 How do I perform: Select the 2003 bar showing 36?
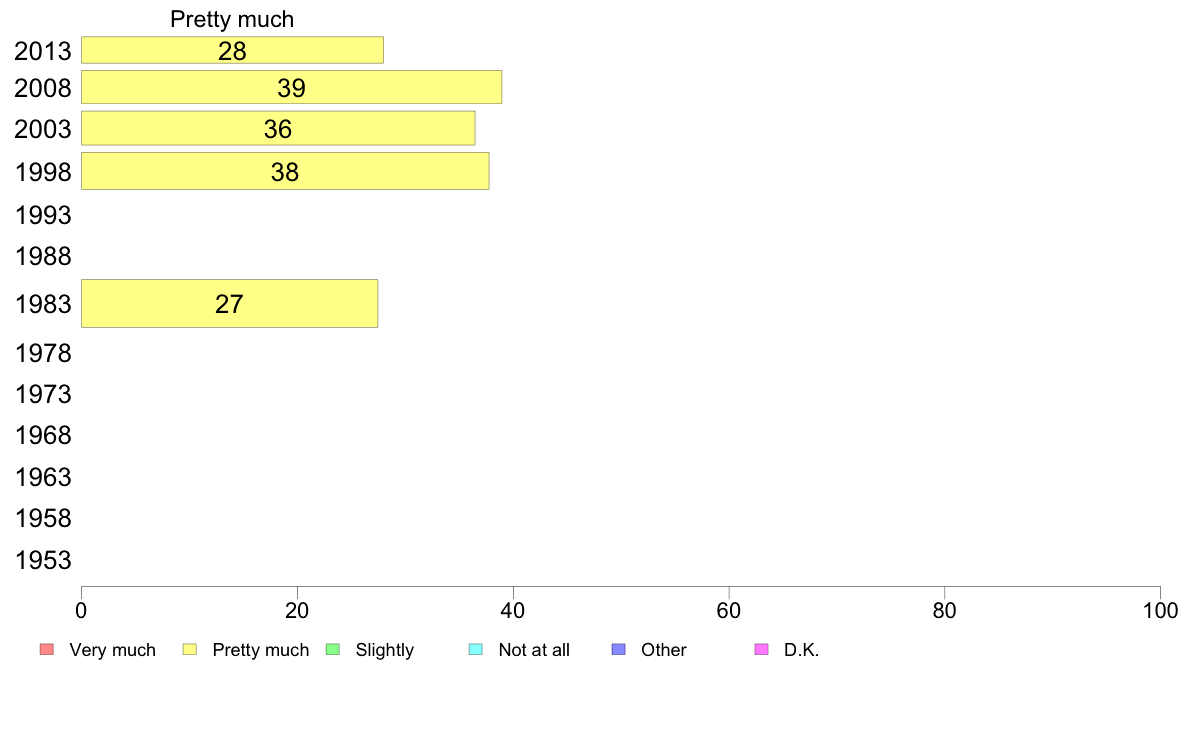[x=278, y=128]
